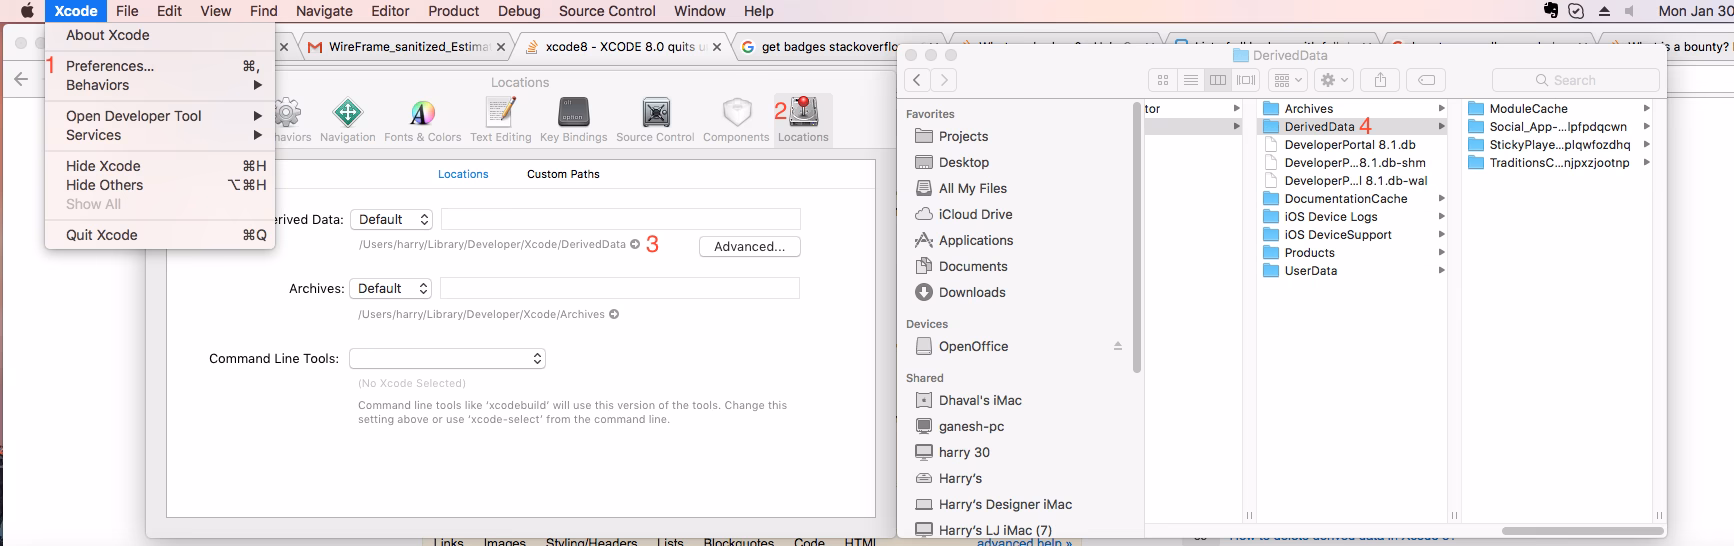
Task: Switch Finder to list view
Action: point(1190,80)
